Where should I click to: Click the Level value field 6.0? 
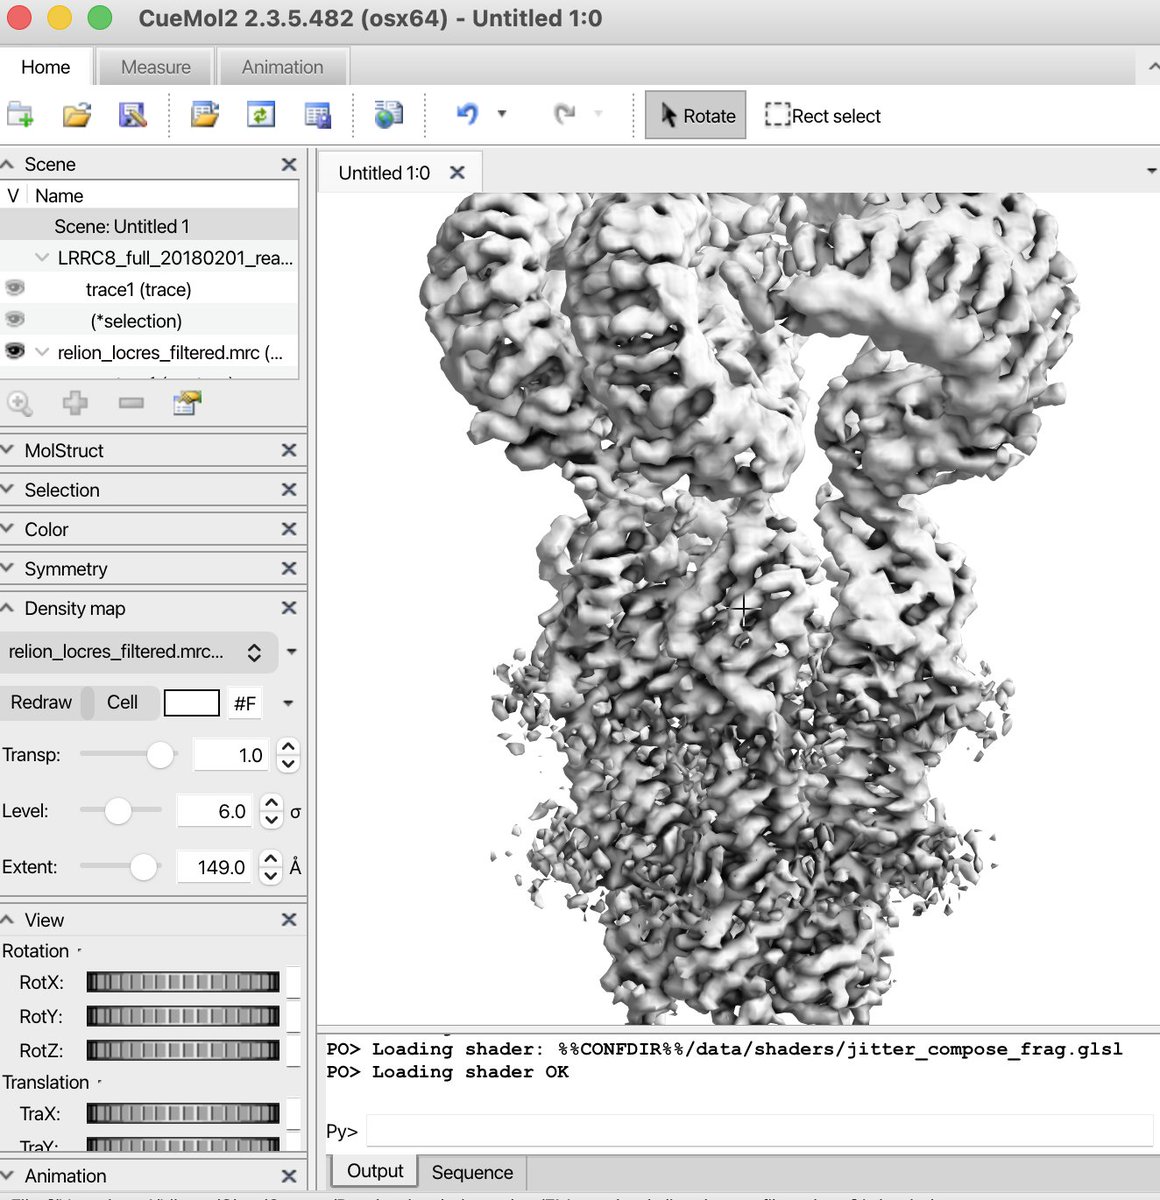pyautogui.click(x=216, y=811)
